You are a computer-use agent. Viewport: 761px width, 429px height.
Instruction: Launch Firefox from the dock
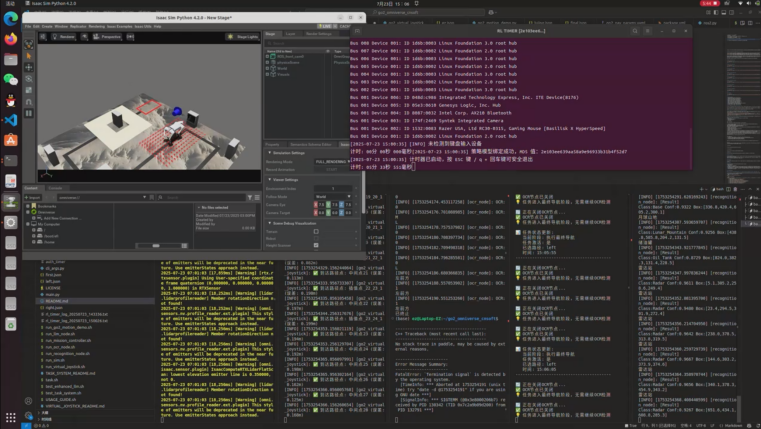click(x=11, y=39)
